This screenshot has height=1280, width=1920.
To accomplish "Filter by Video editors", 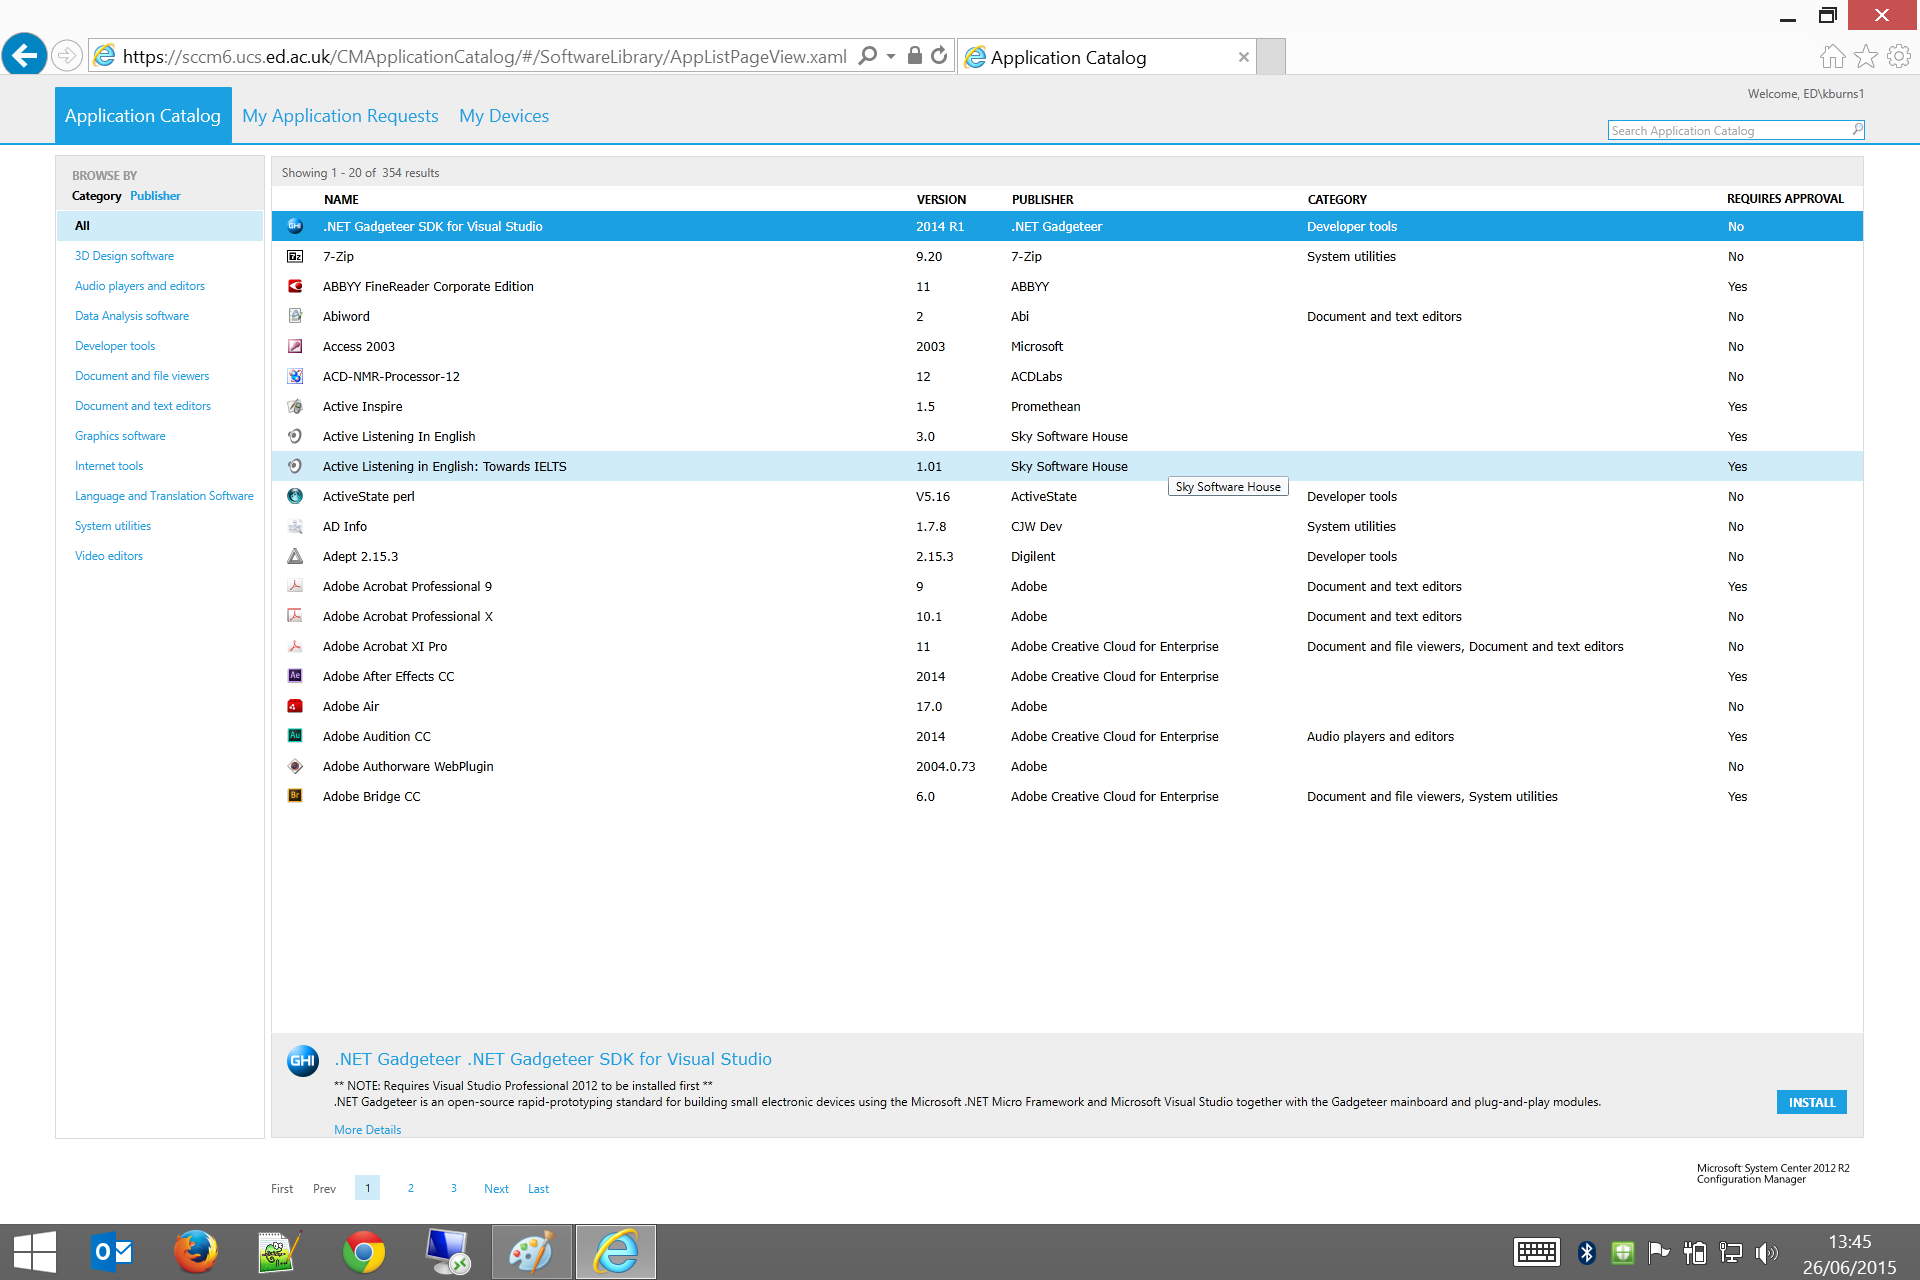I will [x=109, y=556].
